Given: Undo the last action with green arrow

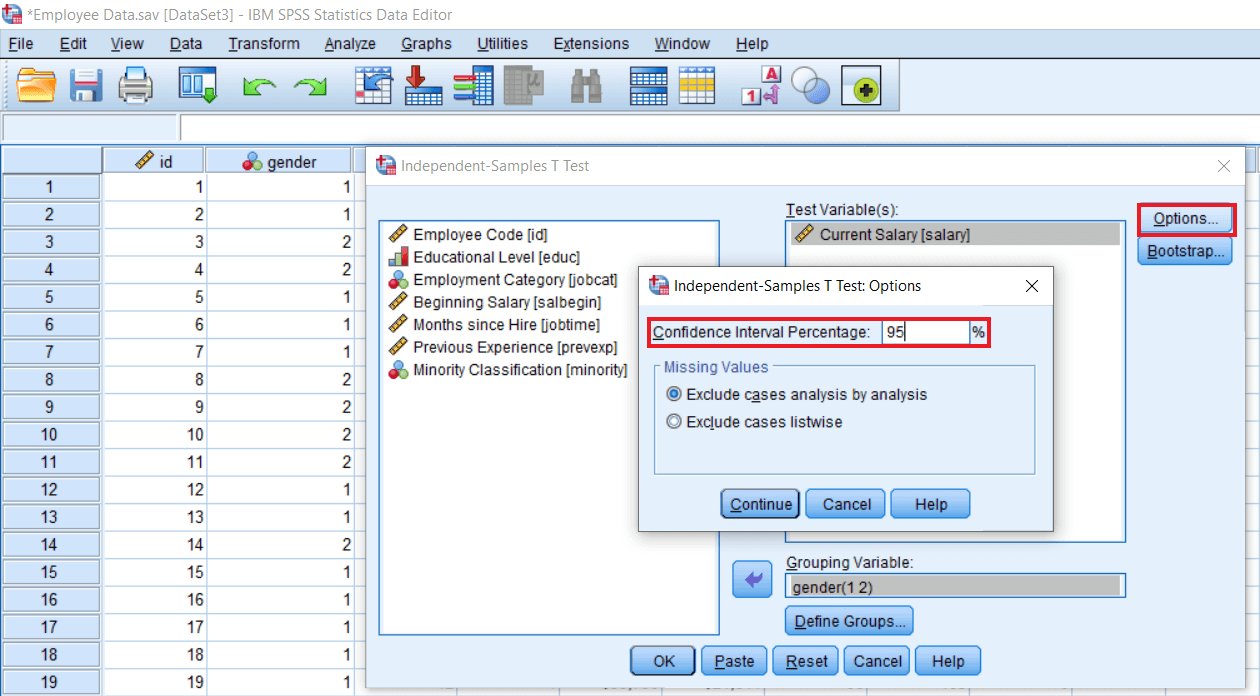Looking at the screenshot, I should click(x=259, y=88).
